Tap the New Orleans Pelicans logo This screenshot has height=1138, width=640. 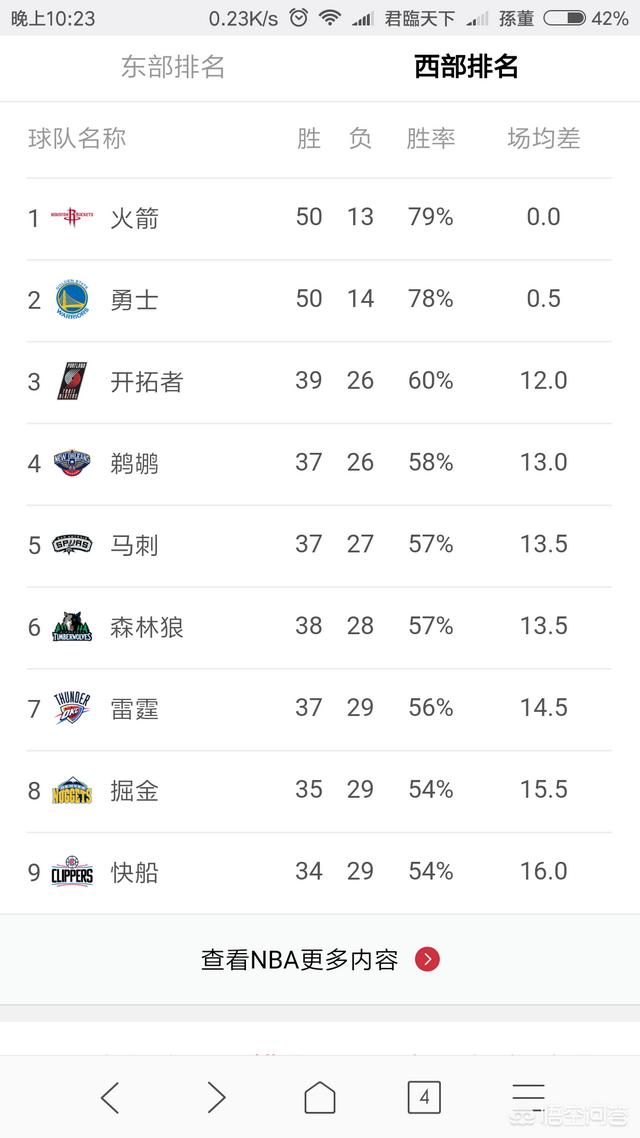[72, 463]
